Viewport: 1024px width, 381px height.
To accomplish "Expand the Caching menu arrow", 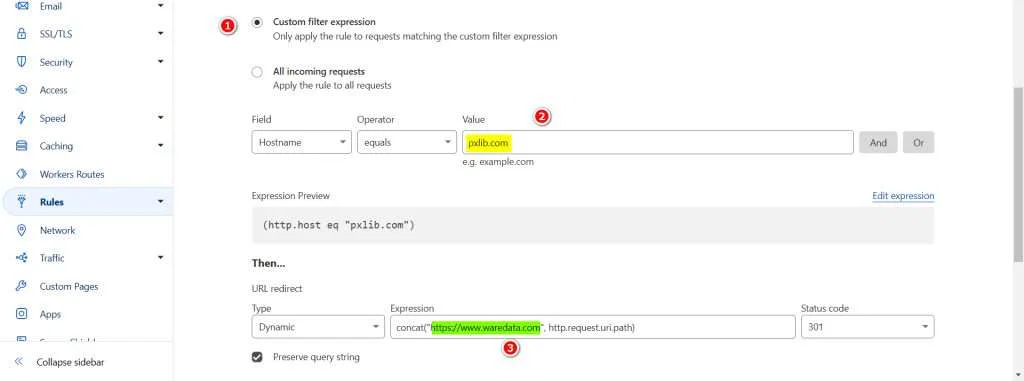I will pyautogui.click(x=161, y=146).
